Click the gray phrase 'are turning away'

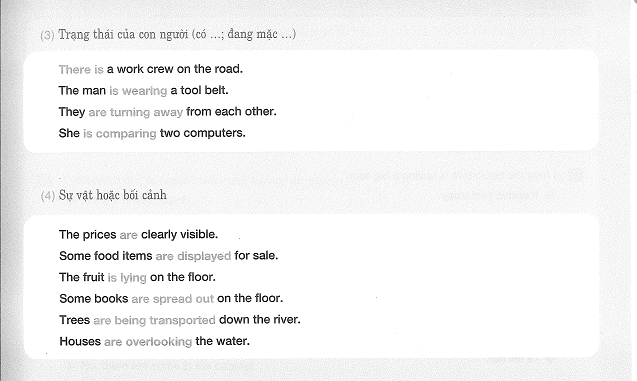click(x=136, y=112)
